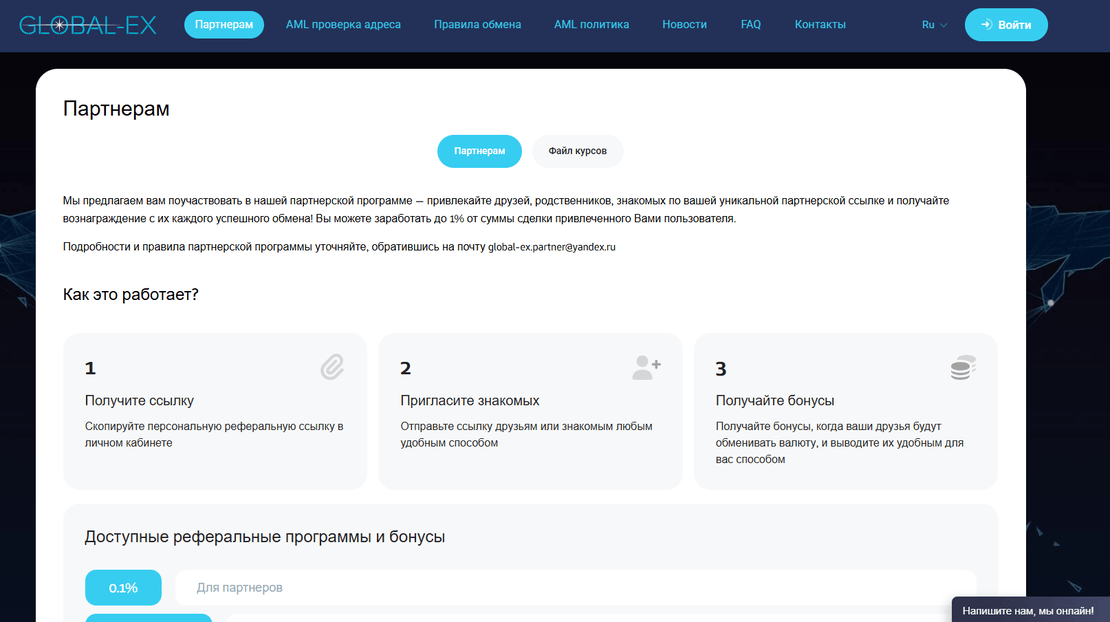Click the Global-EX logo

coord(88,25)
